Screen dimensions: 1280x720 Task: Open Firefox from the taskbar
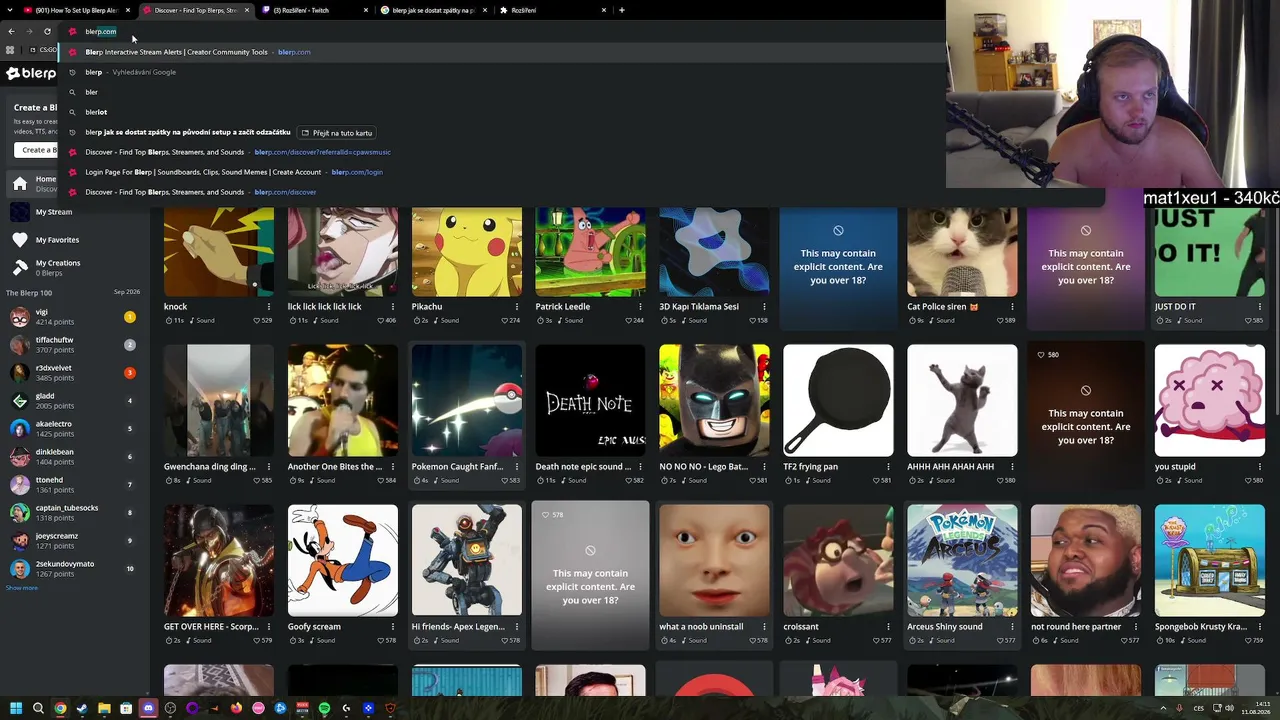pyautogui.click(x=236, y=709)
